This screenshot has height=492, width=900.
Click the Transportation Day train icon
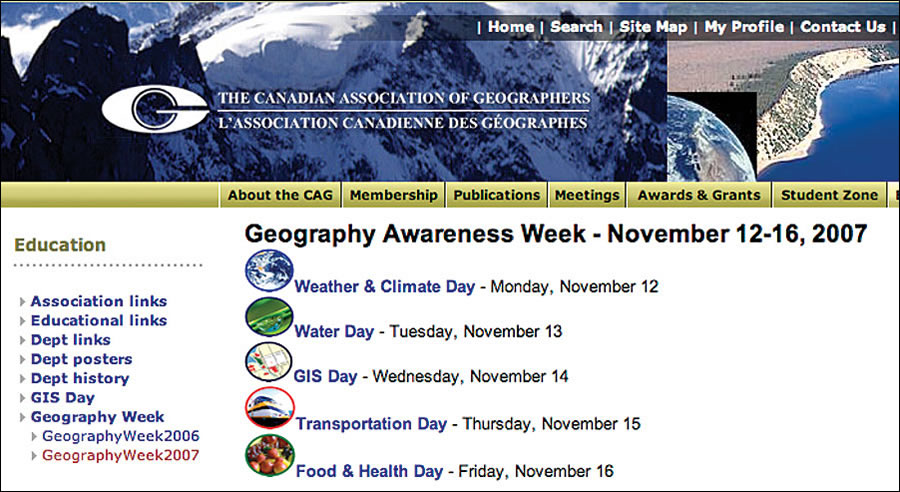(x=270, y=408)
